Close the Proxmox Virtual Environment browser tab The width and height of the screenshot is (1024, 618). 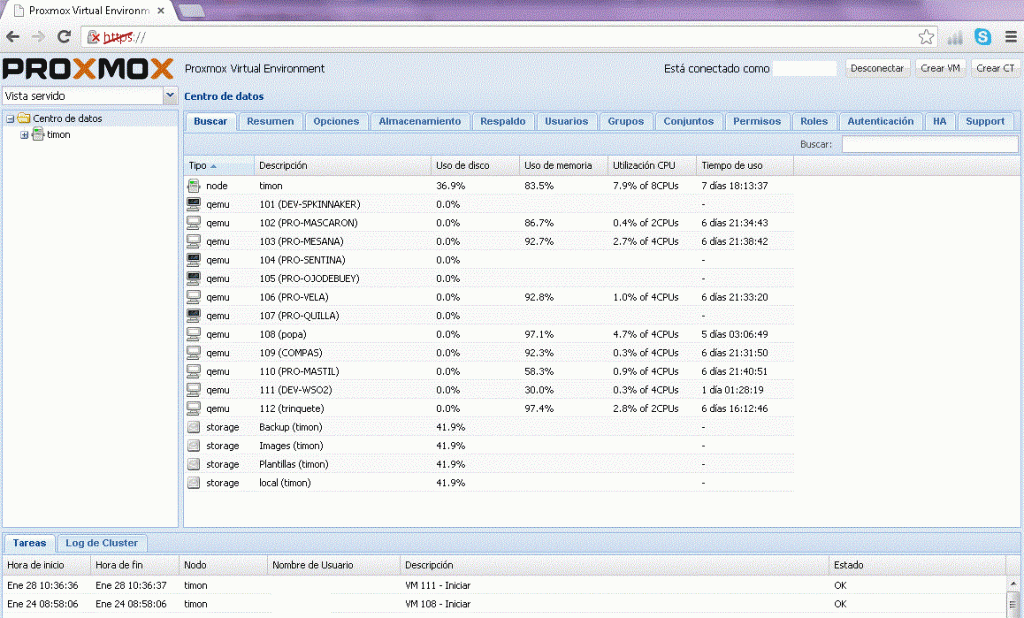(161, 10)
